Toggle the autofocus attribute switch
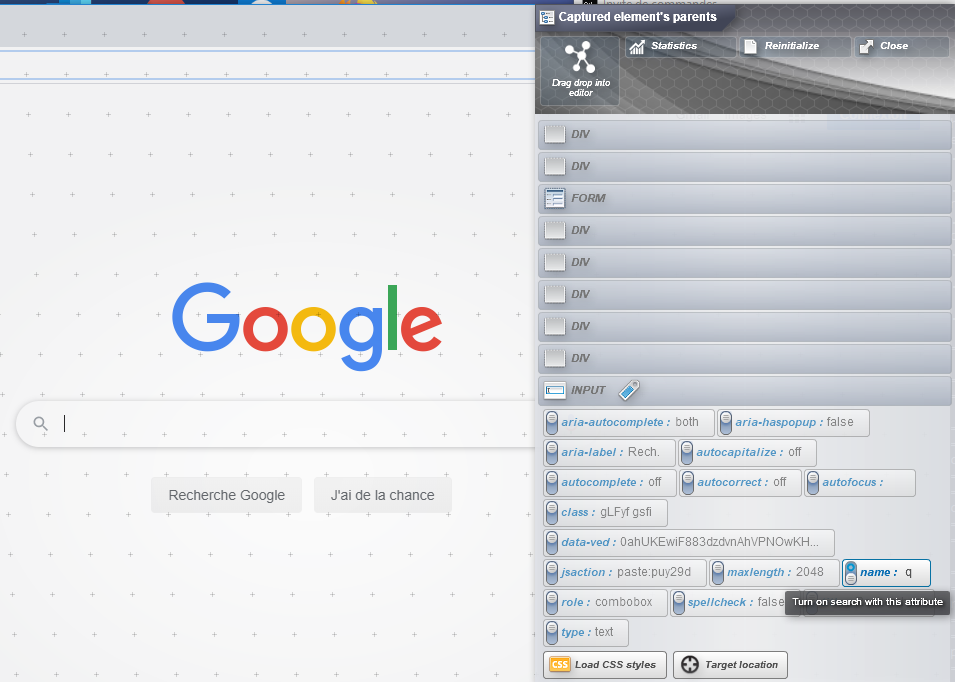 (813, 482)
